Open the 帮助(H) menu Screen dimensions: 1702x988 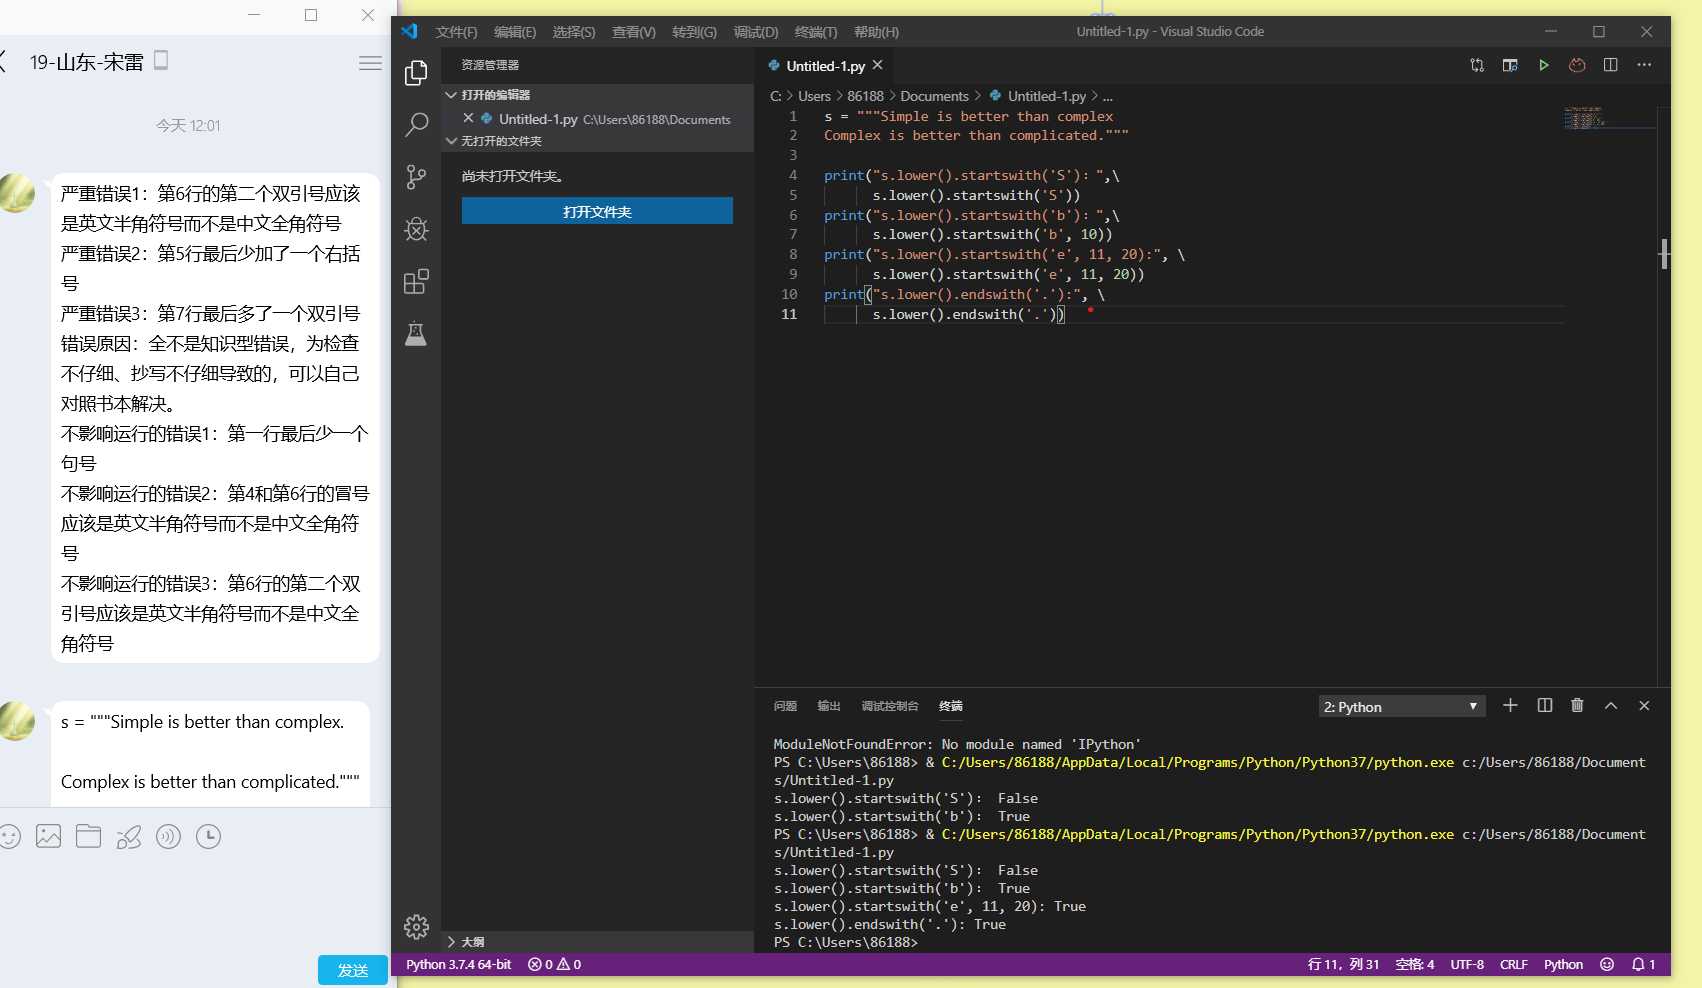click(876, 32)
